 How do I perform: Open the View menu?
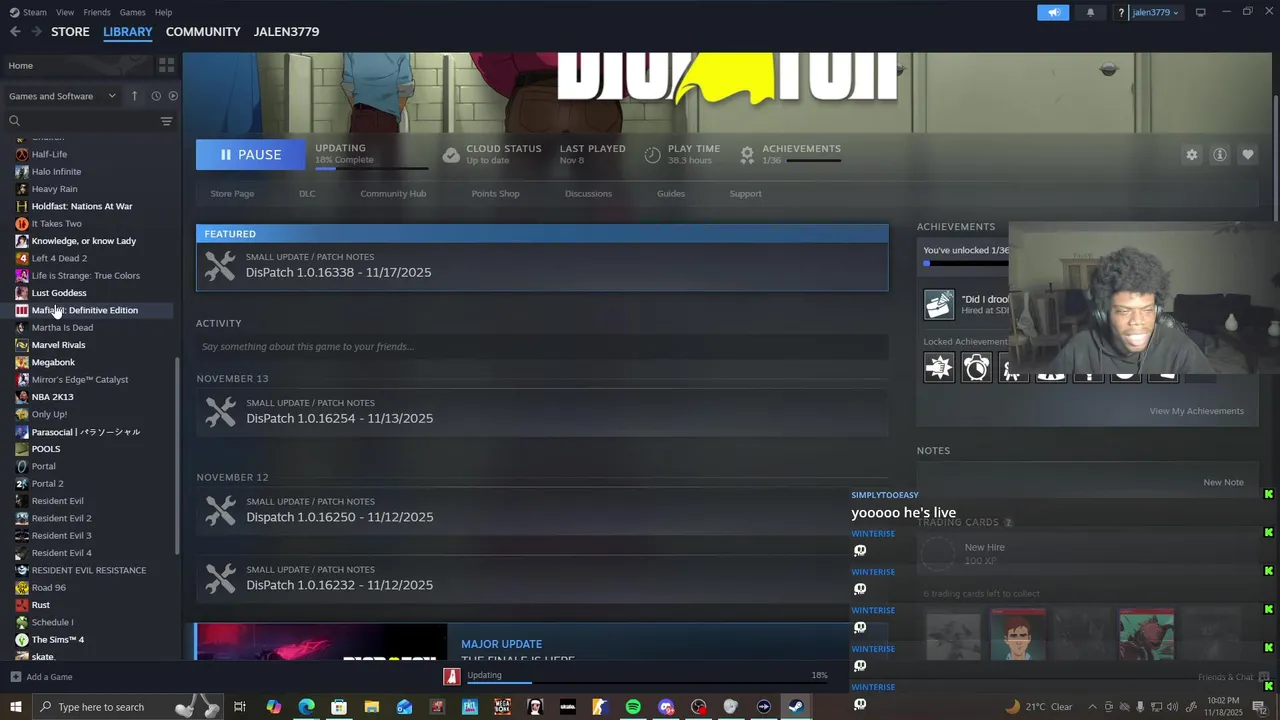click(65, 12)
